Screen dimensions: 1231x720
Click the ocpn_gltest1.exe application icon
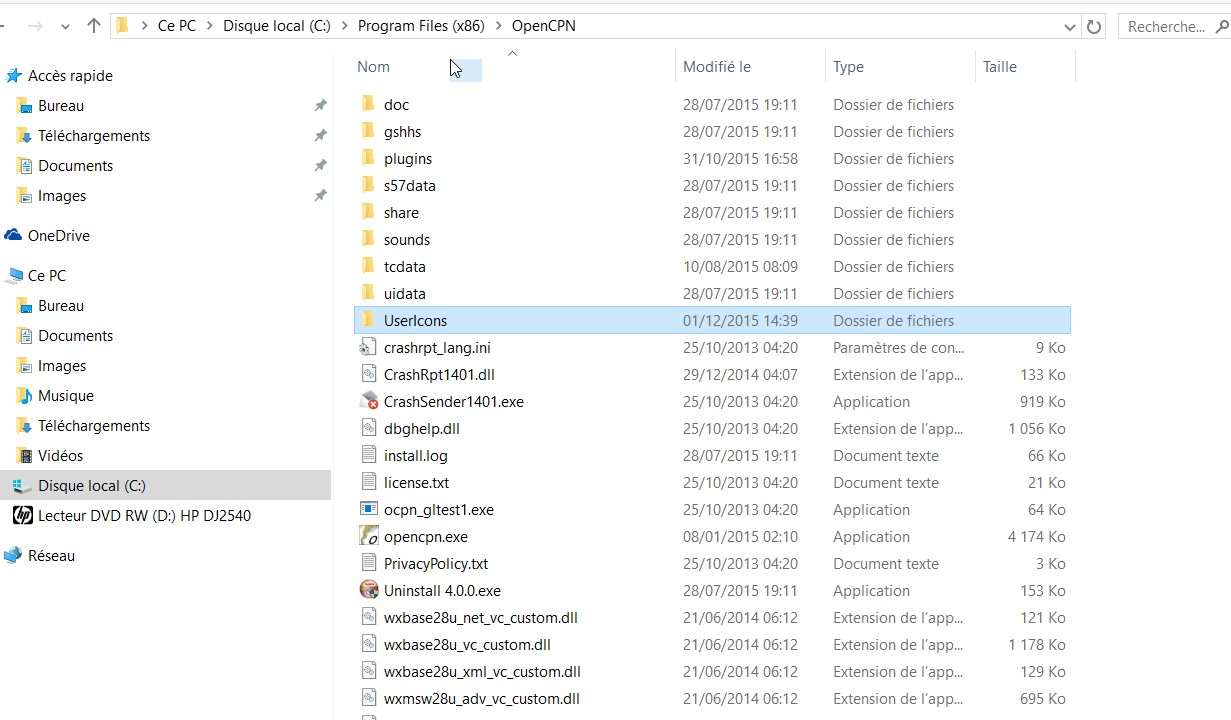click(369, 509)
